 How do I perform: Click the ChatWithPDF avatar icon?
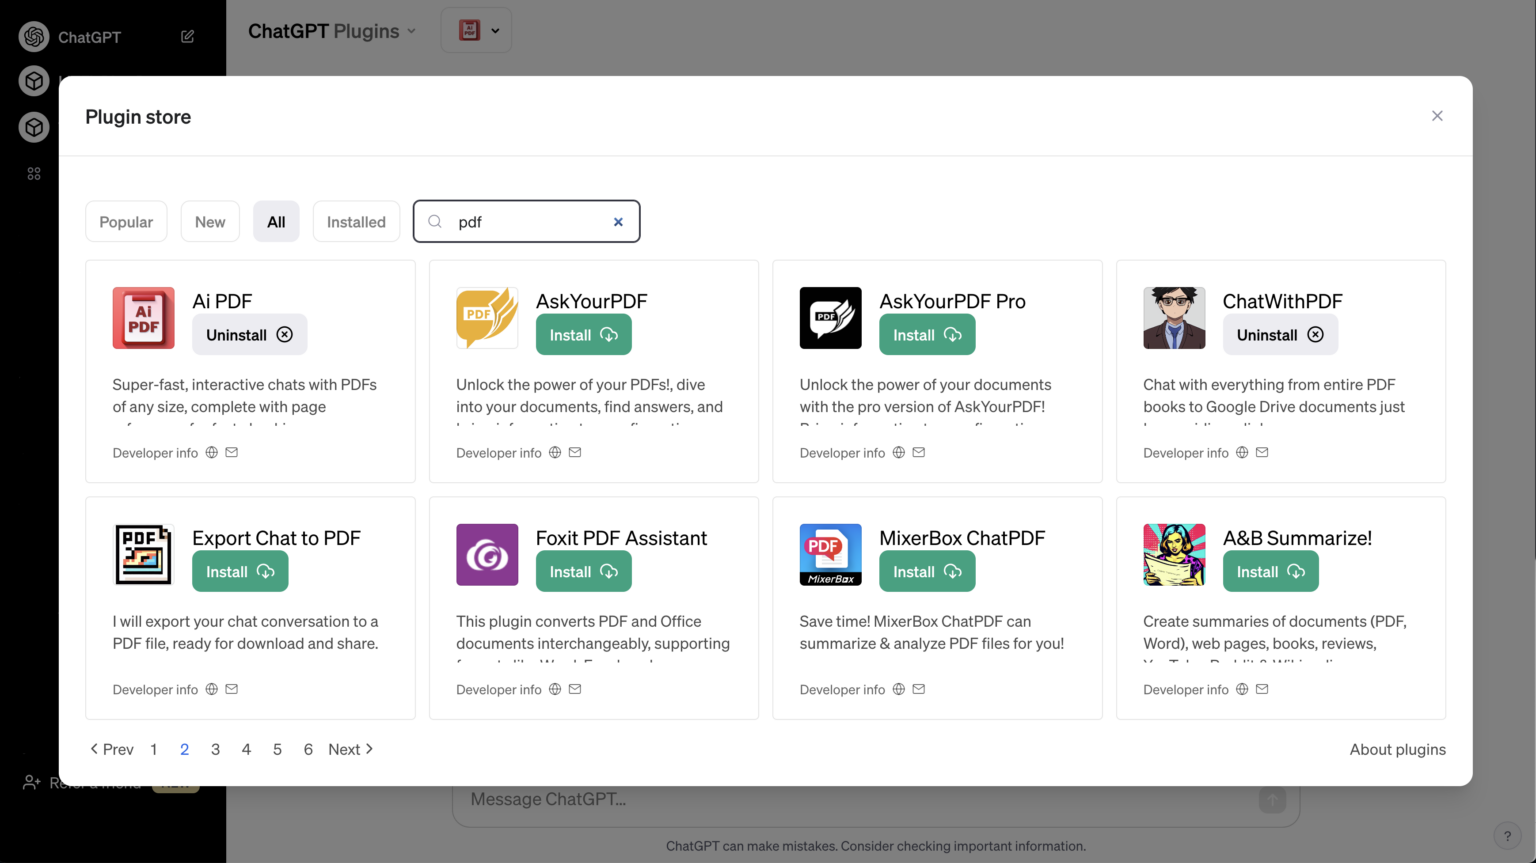coord(1174,318)
